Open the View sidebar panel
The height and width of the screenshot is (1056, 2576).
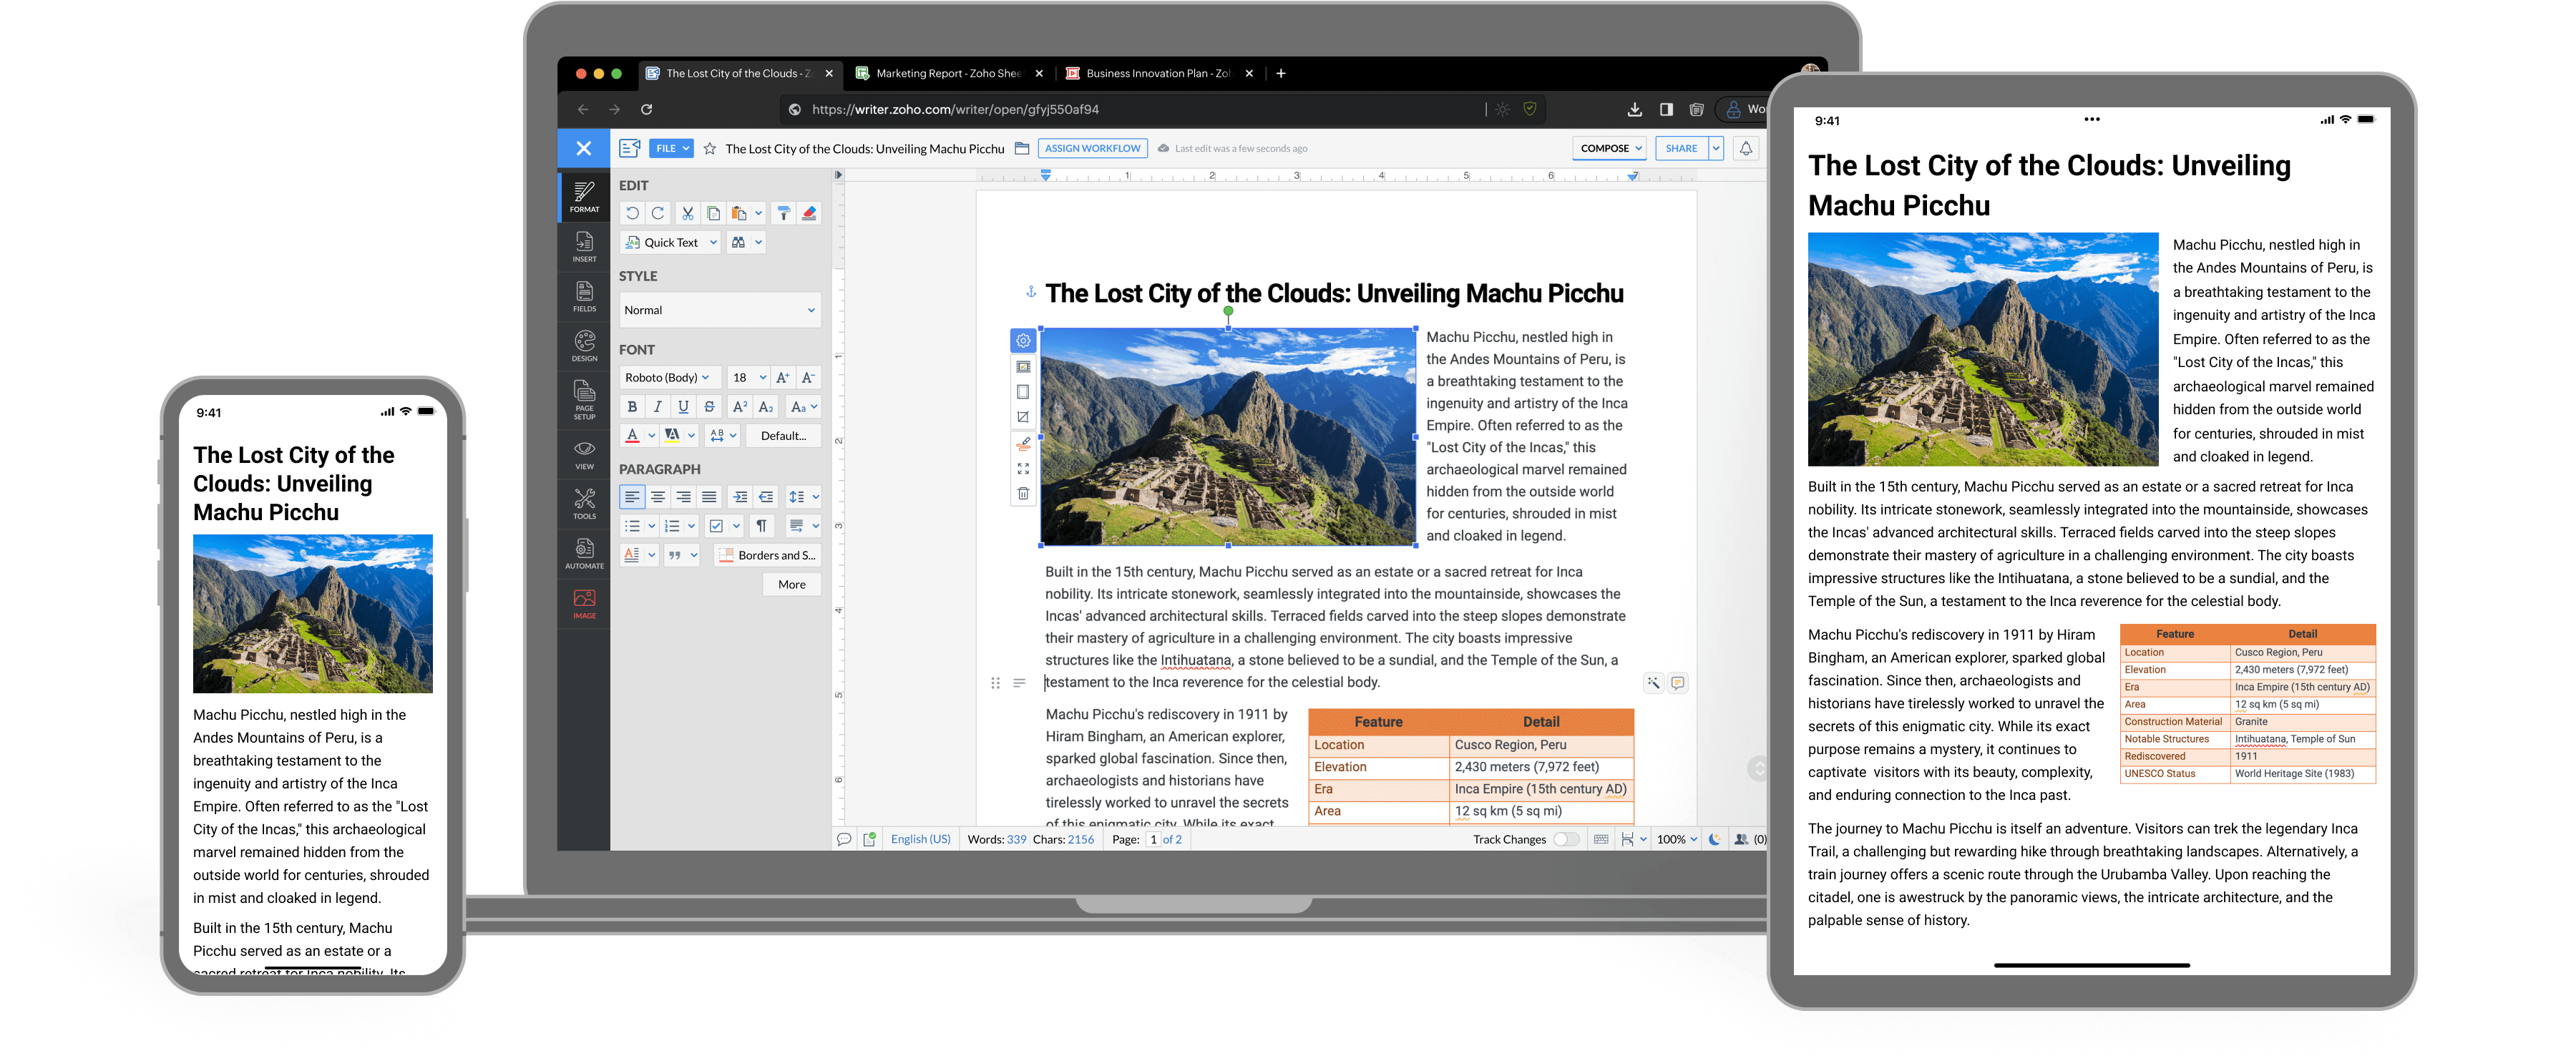tap(584, 454)
